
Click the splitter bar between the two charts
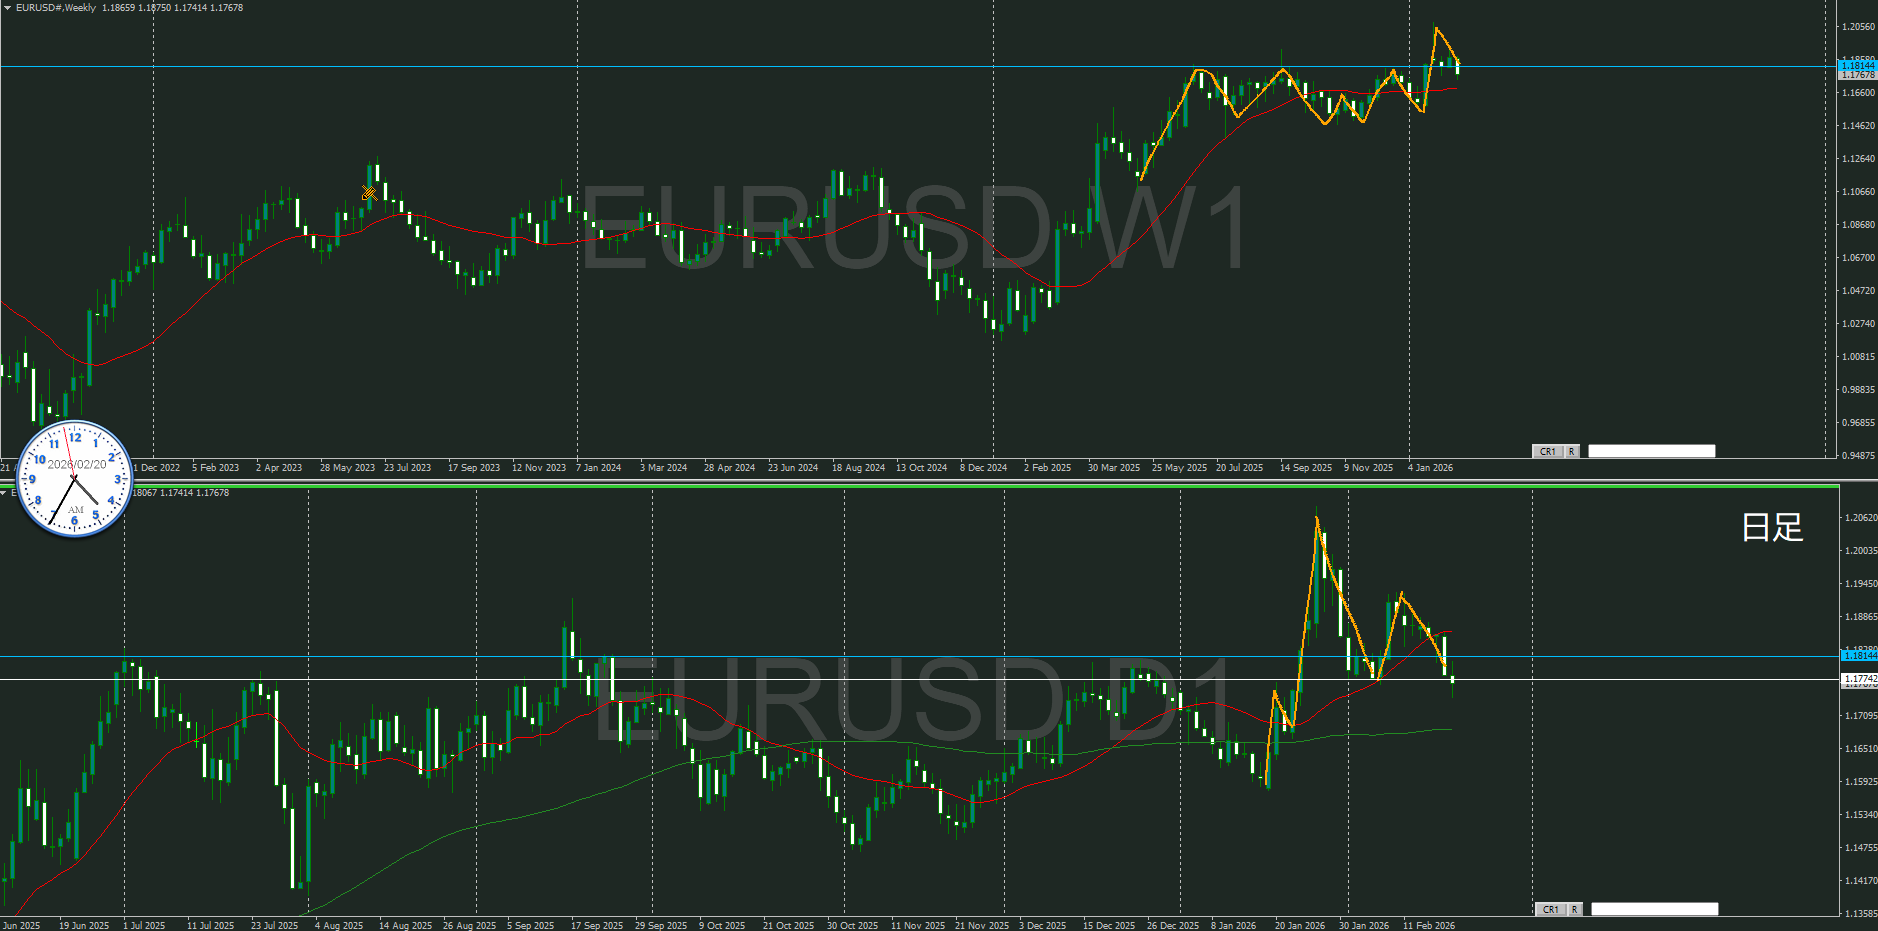(x=900, y=481)
